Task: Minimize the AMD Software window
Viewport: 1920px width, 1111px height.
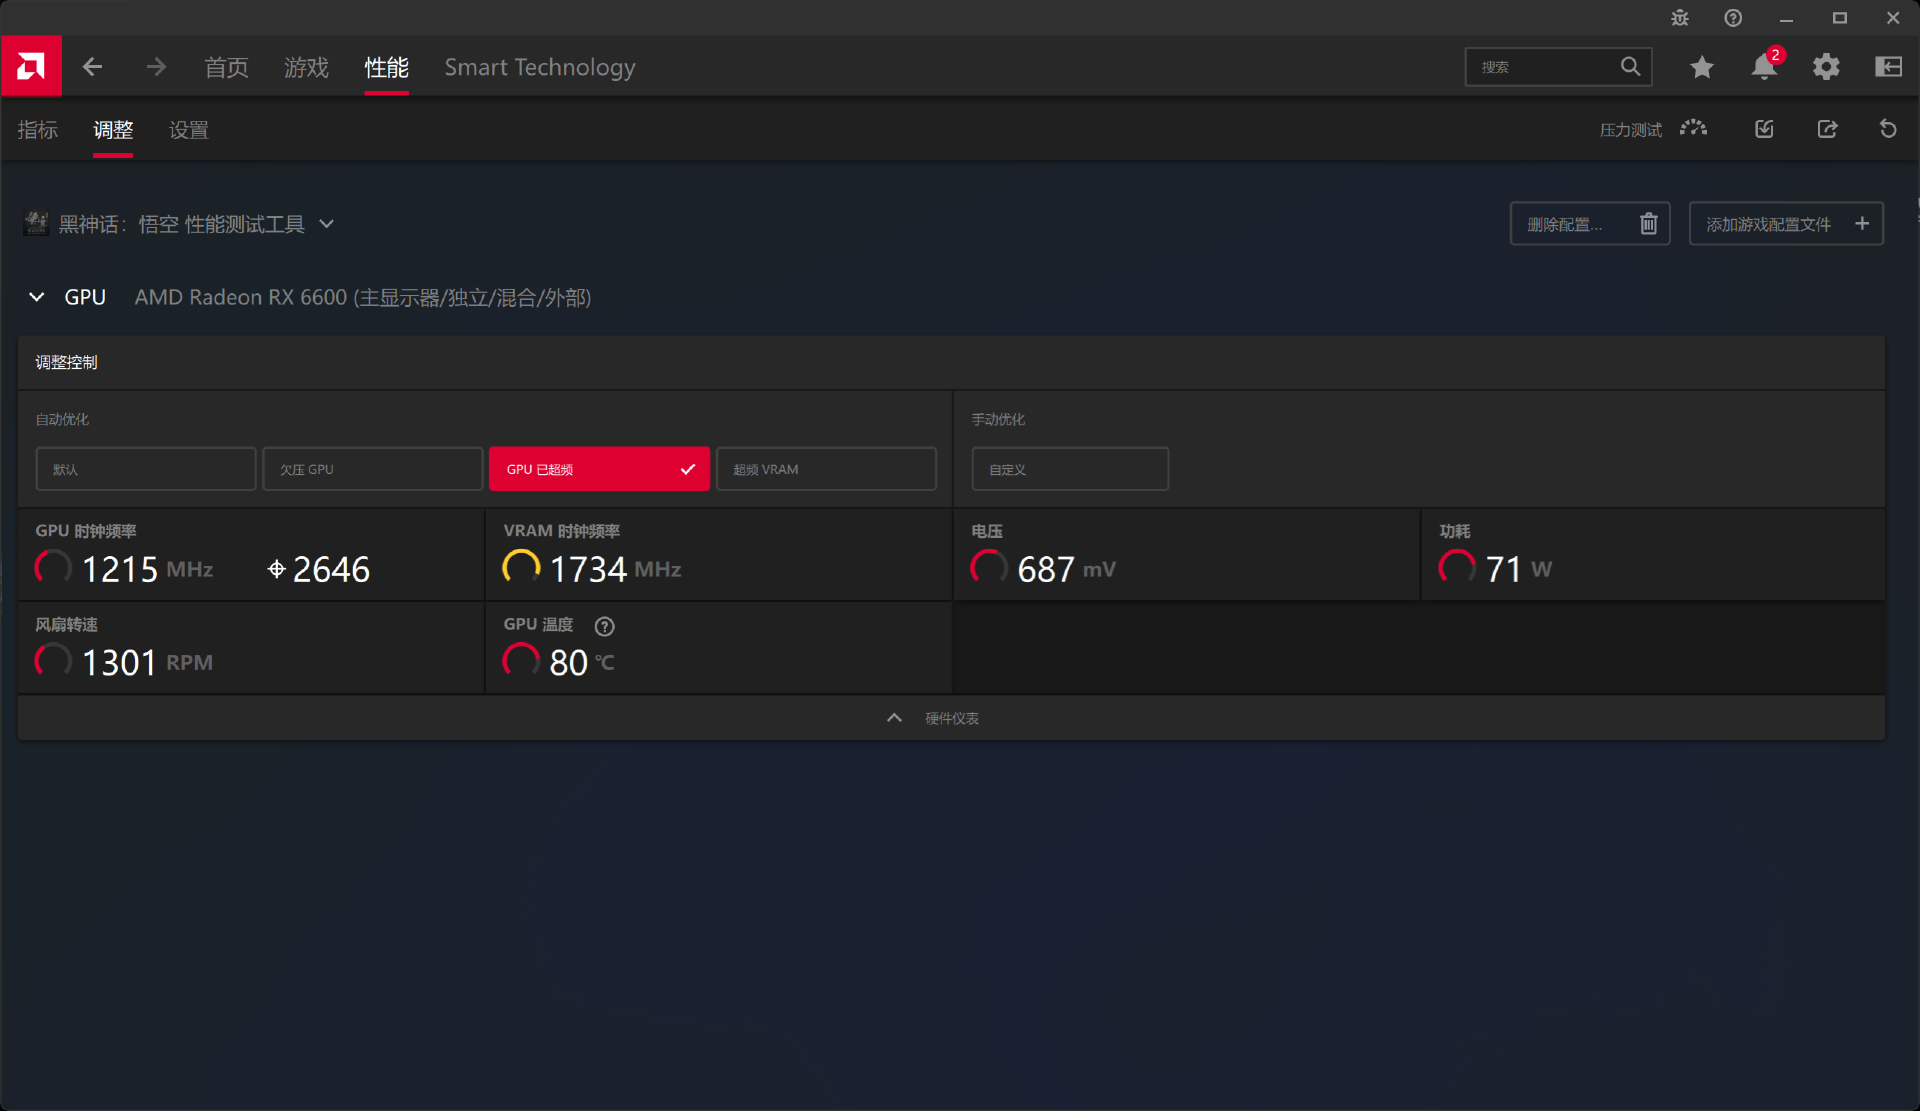Action: [x=1786, y=18]
